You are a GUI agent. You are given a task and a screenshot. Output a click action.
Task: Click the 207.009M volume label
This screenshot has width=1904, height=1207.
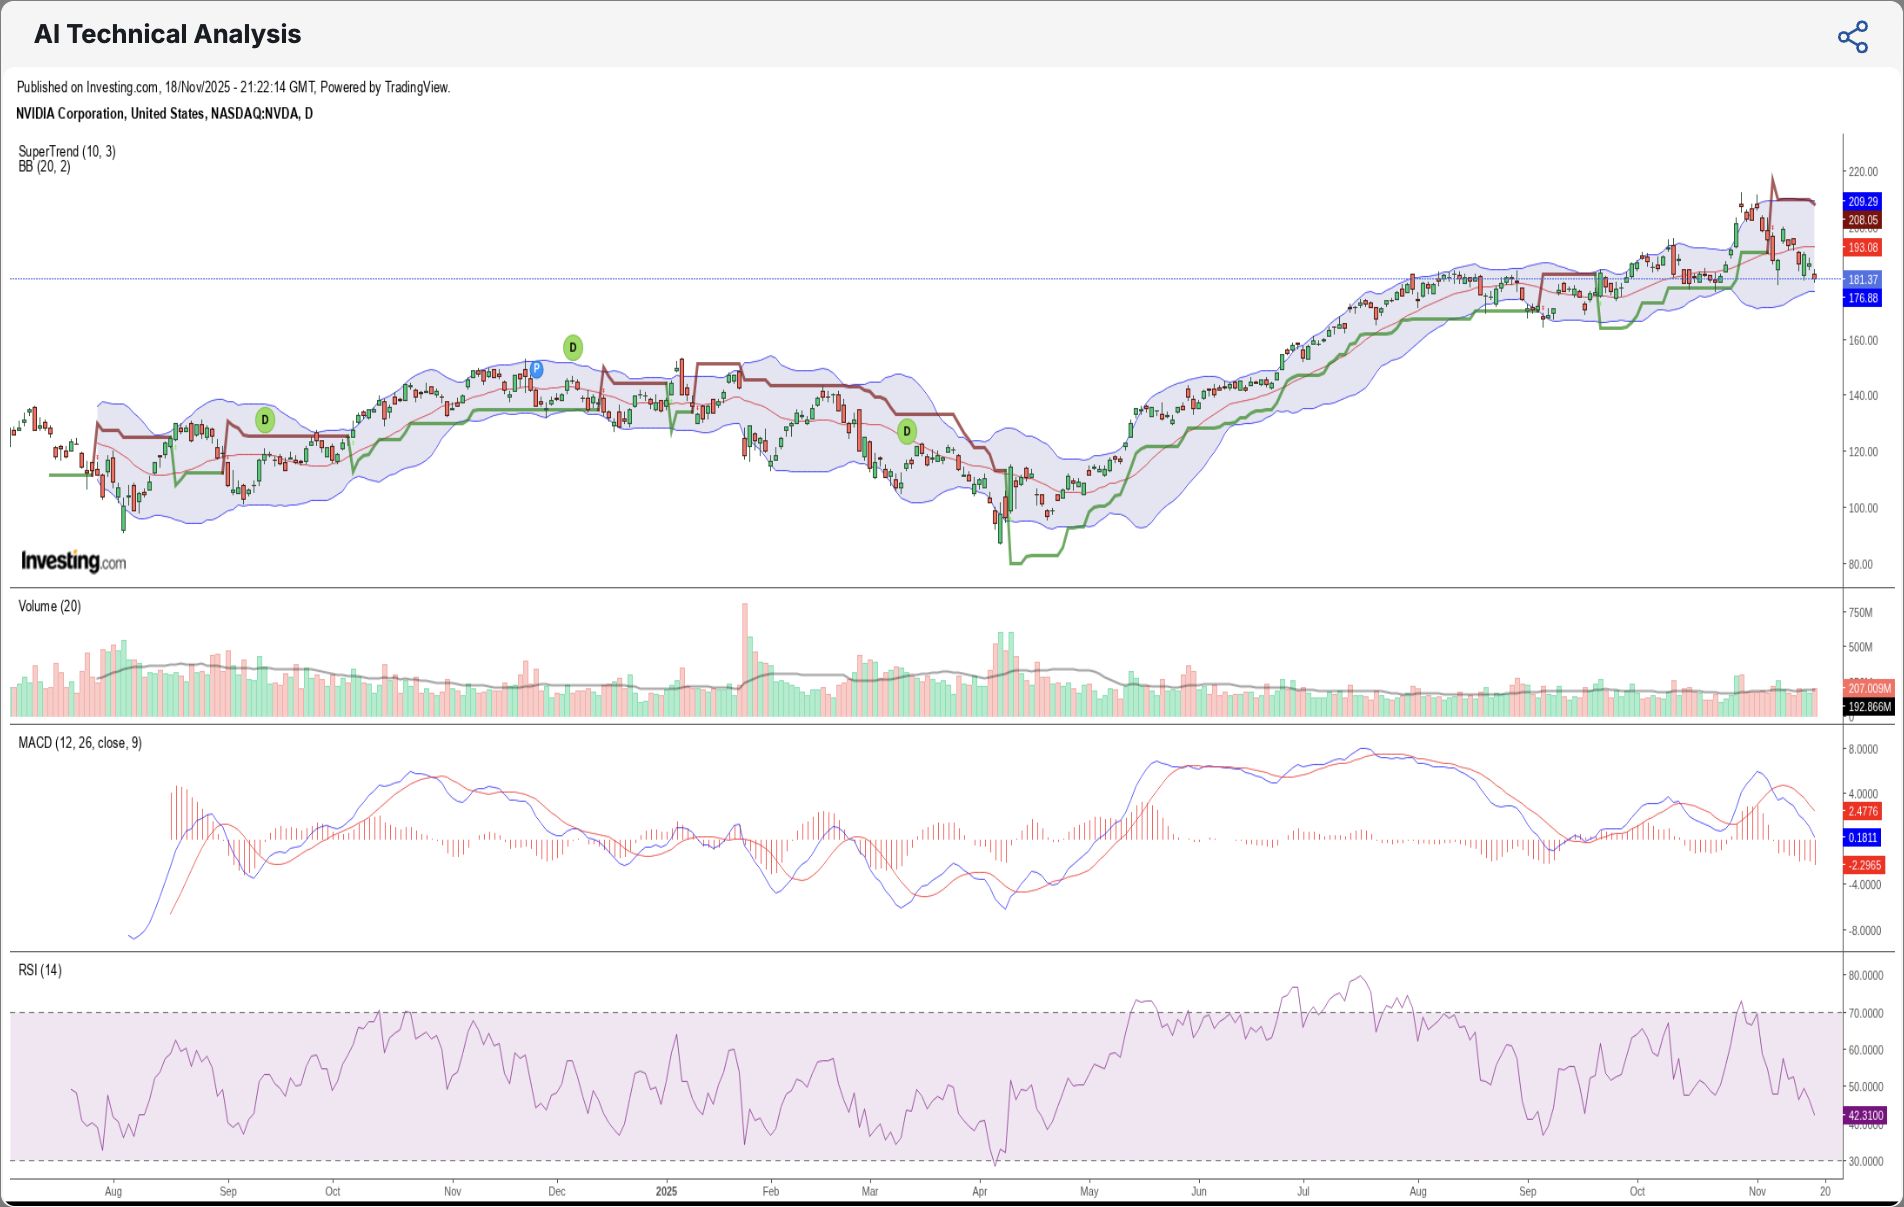point(1868,688)
